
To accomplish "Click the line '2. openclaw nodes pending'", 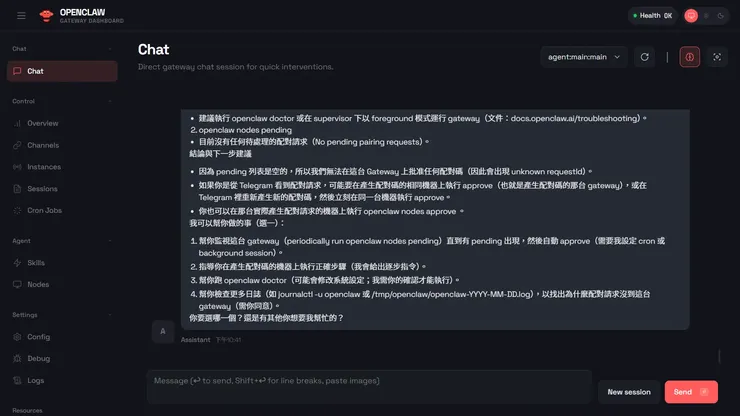I will click(241, 130).
